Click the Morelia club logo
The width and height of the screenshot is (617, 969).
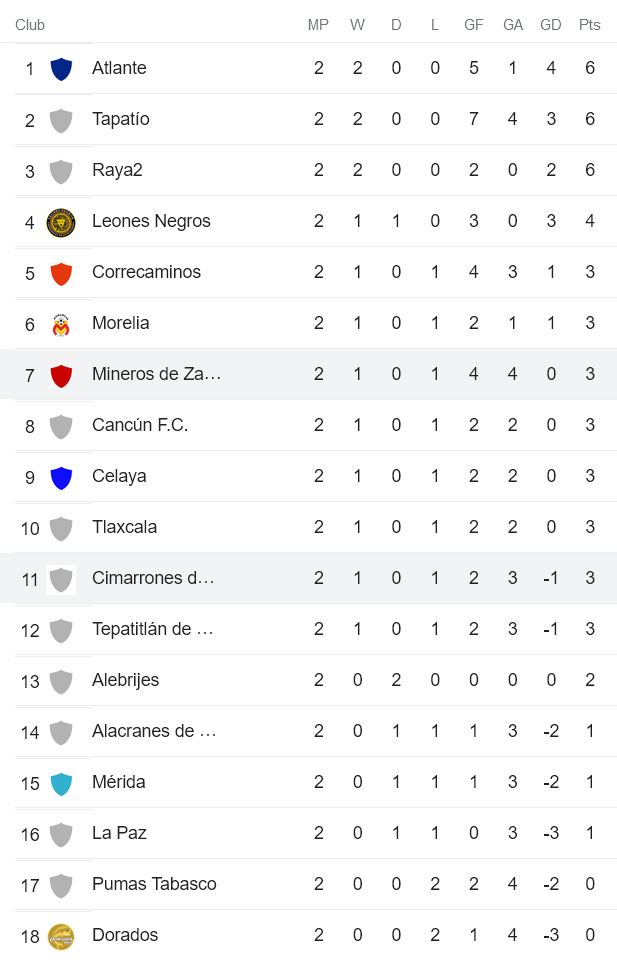61,324
